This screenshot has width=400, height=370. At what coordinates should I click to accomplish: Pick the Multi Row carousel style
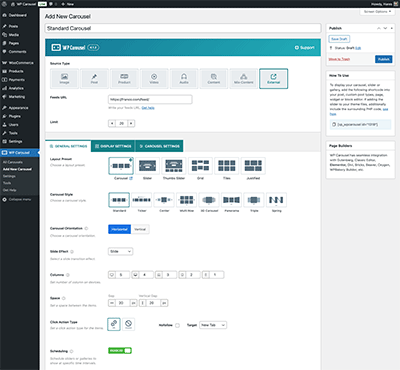(x=187, y=200)
